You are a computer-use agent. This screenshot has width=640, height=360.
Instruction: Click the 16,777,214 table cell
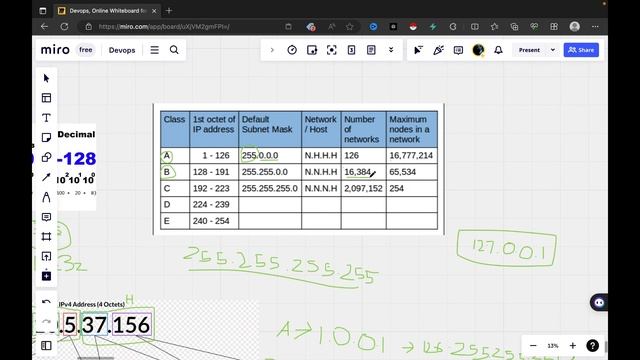[411, 156]
